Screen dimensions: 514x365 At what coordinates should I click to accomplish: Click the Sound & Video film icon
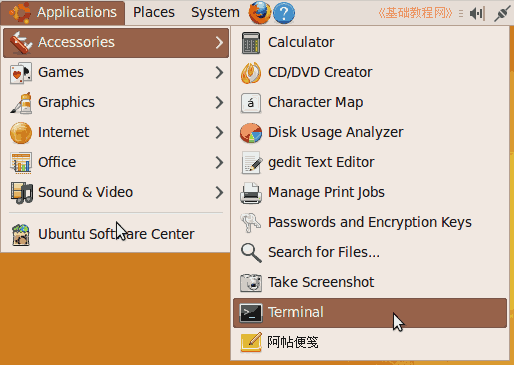point(21,193)
